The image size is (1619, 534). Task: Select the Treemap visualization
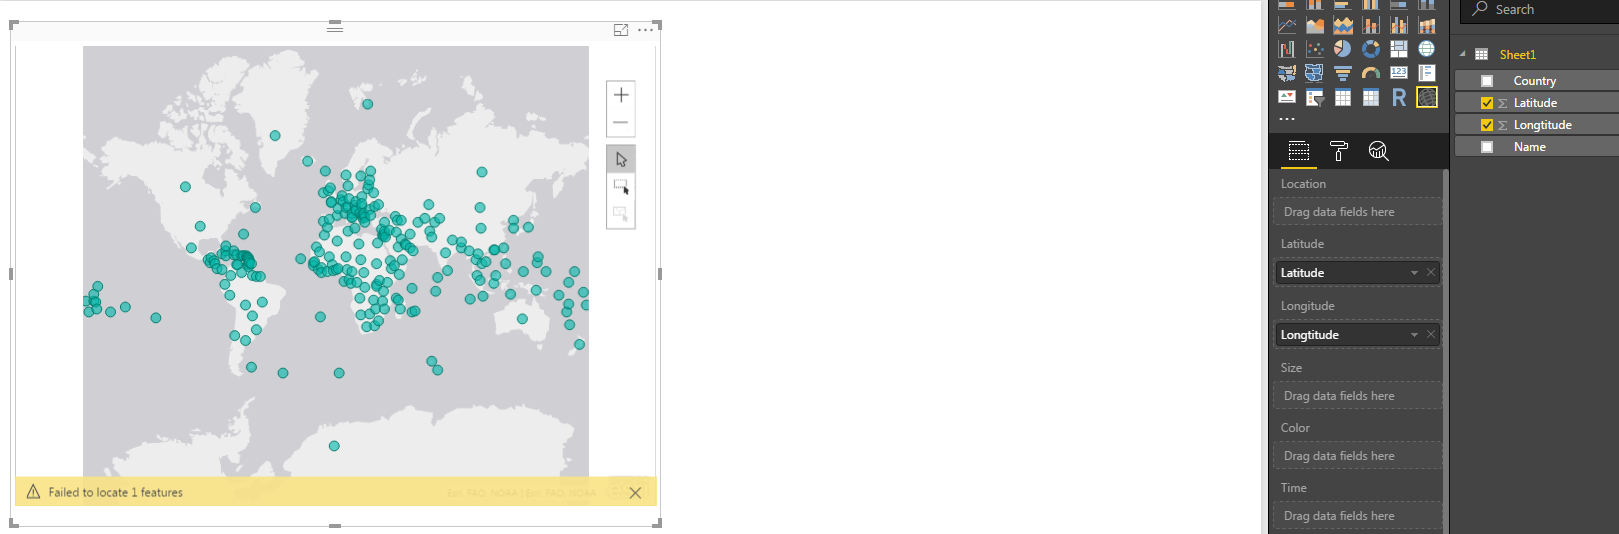click(x=1399, y=49)
